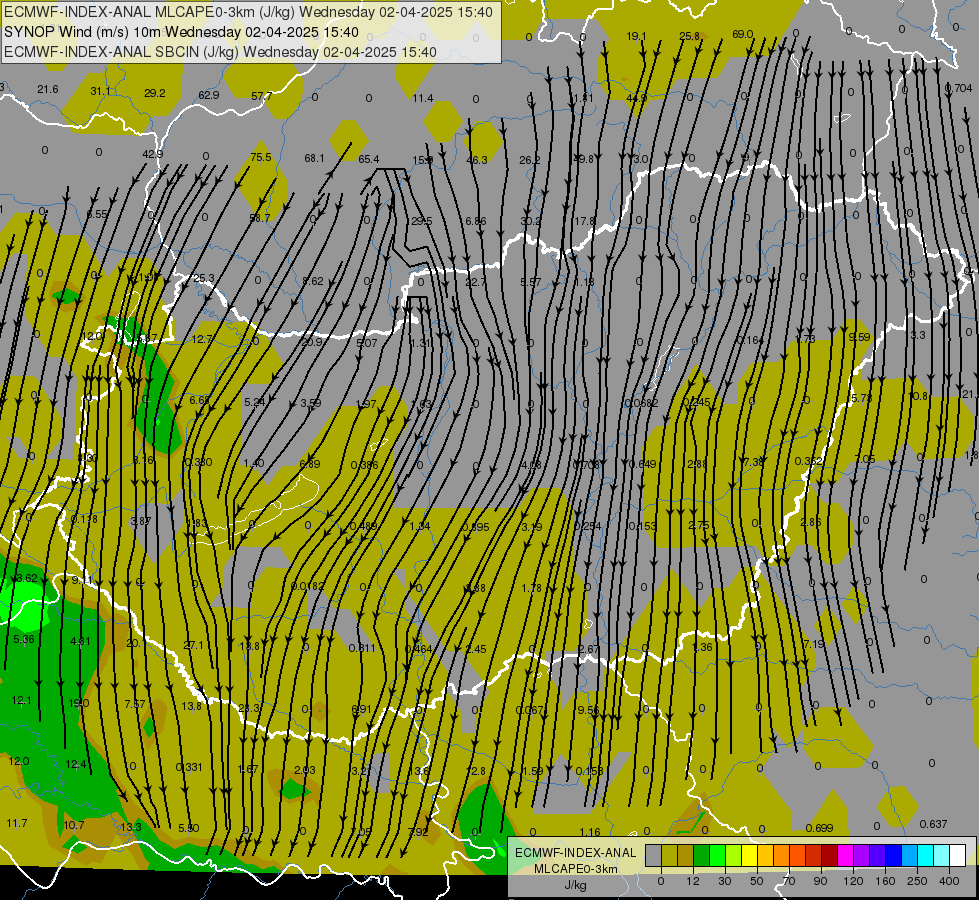Select the bright yellow legend swatch
979x900 pixels.
tap(749, 856)
